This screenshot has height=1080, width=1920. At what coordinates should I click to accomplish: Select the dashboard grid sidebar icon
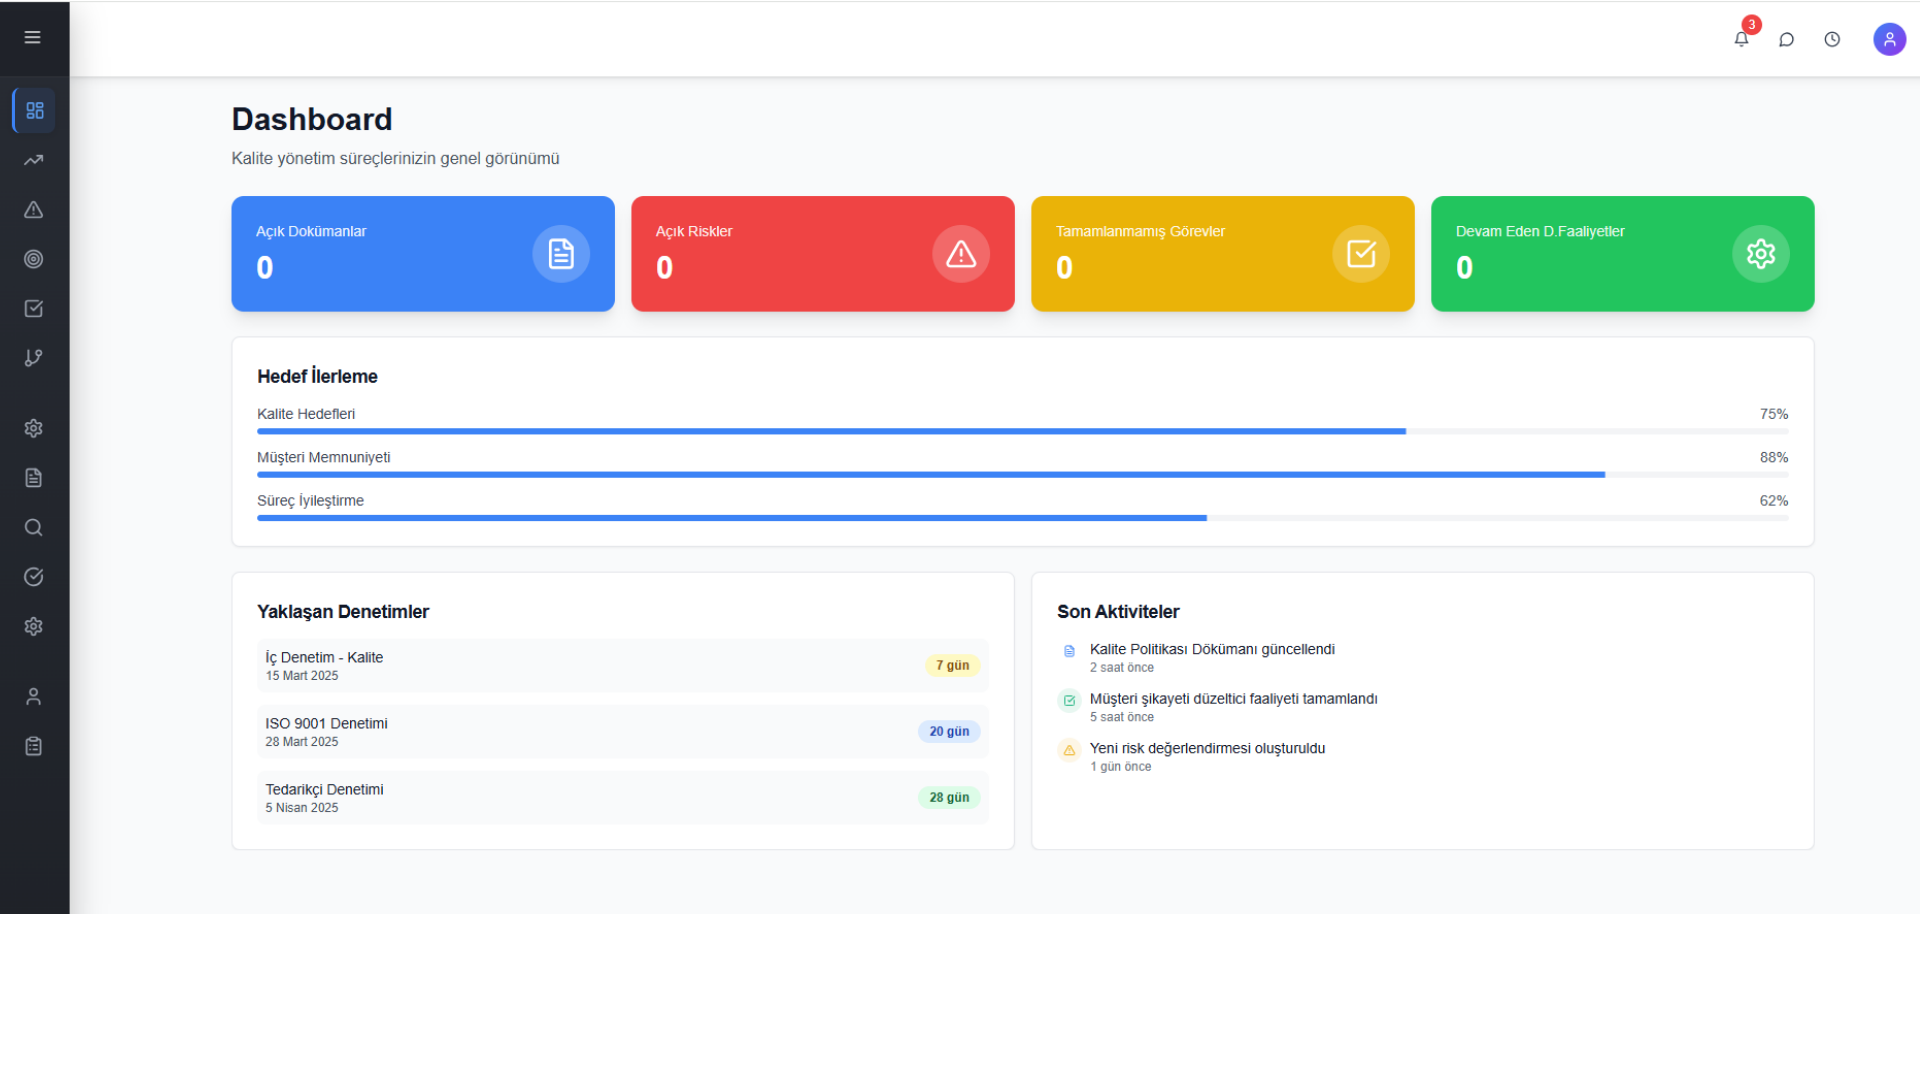click(34, 110)
